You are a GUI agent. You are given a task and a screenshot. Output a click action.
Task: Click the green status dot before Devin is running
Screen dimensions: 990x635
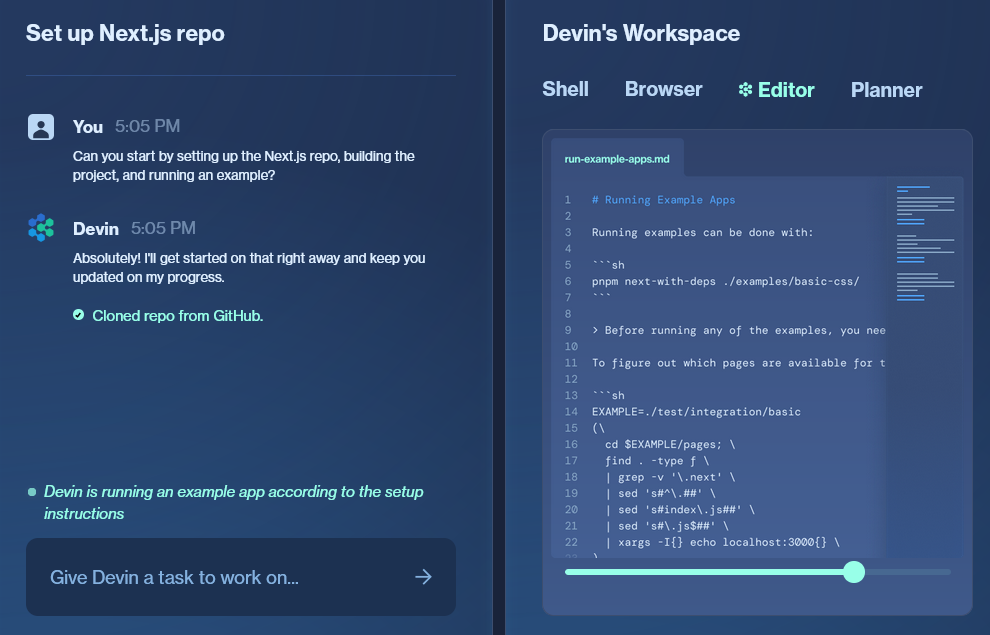(32, 492)
